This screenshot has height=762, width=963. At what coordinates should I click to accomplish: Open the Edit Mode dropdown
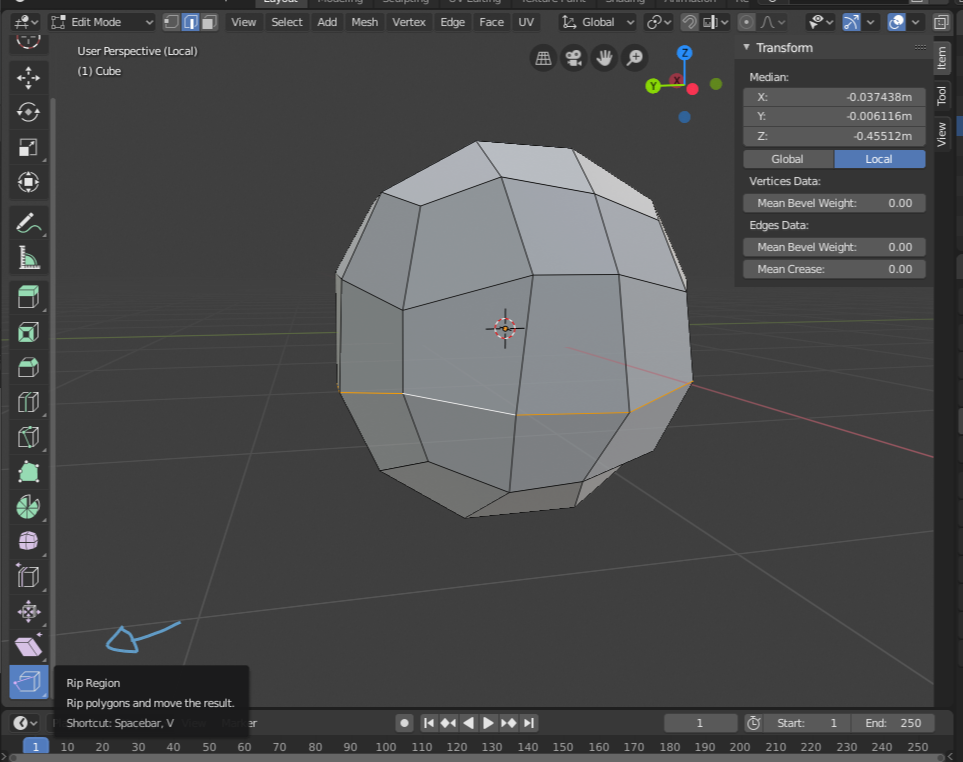(103, 23)
